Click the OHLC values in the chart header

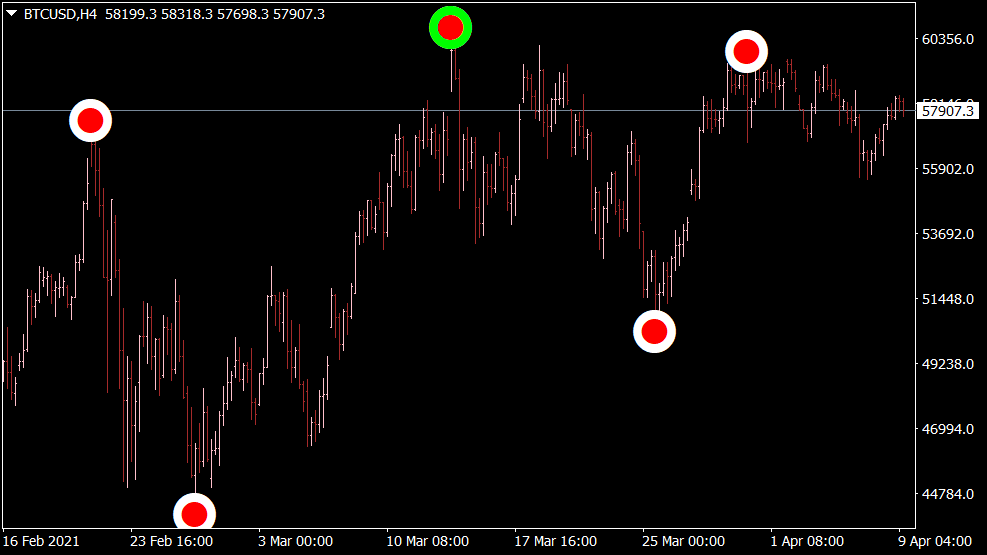pyautogui.click(x=213, y=14)
